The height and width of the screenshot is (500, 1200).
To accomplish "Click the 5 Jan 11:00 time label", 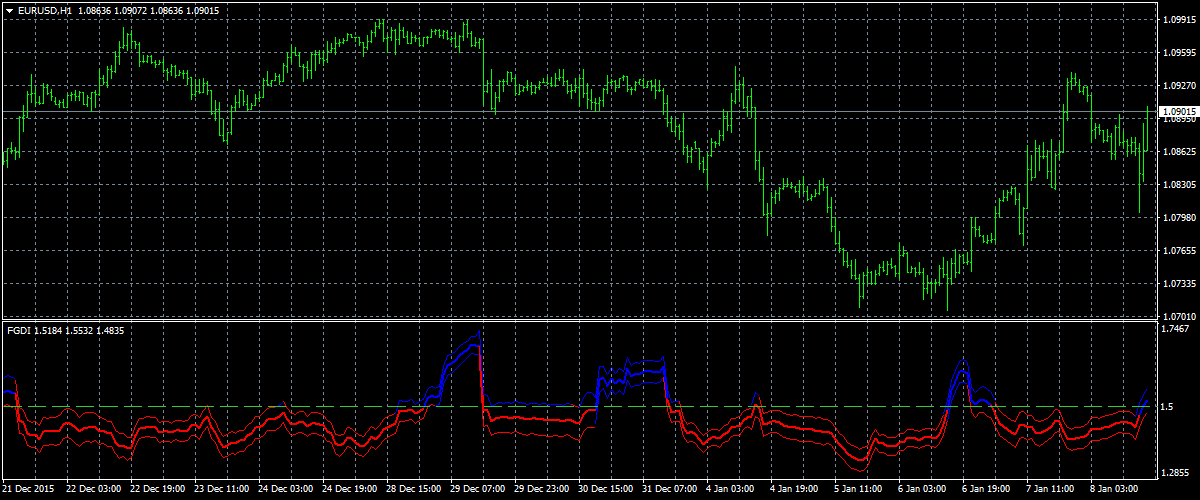I will [x=859, y=490].
